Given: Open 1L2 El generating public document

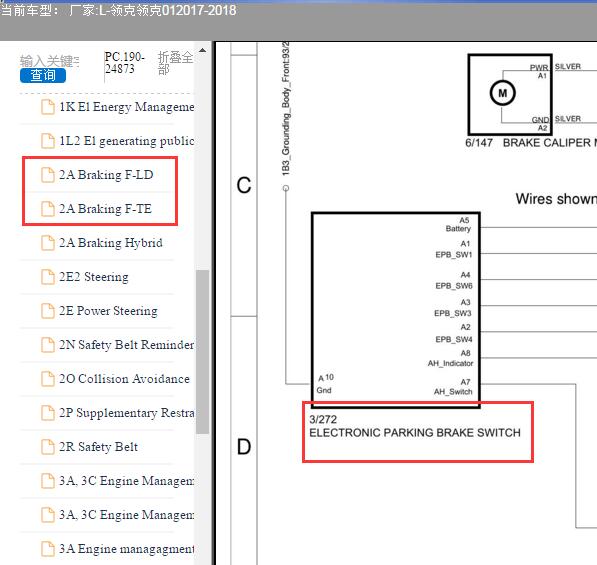Looking at the screenshot, I should (126, 141).
